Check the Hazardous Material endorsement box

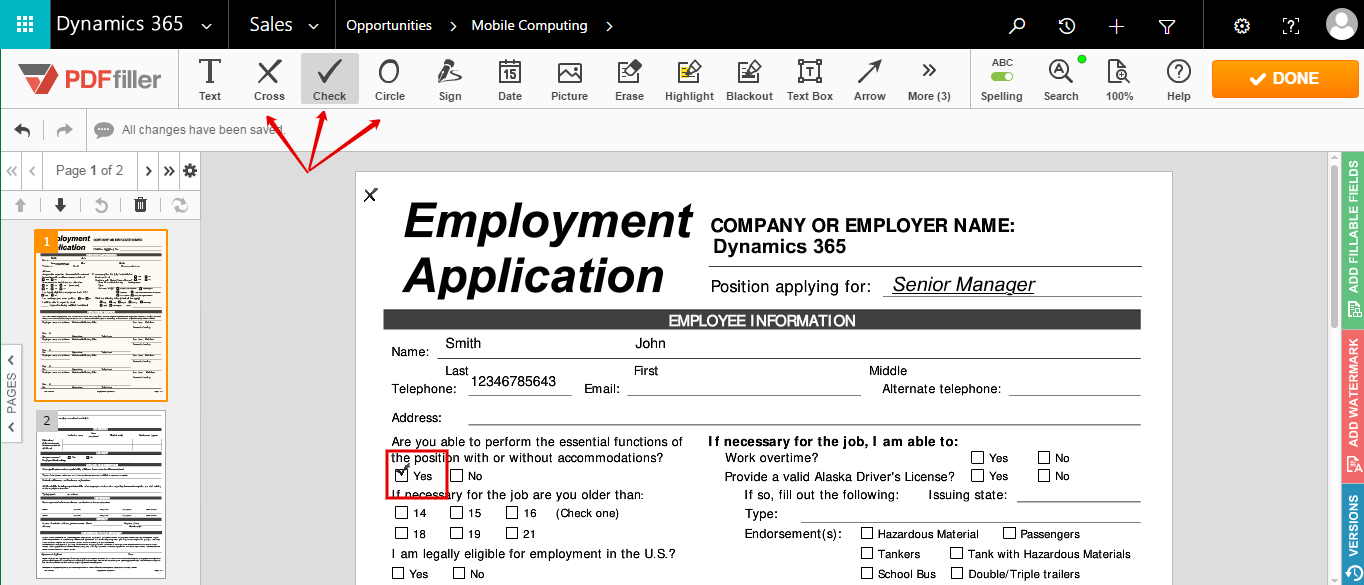point(867,534)
